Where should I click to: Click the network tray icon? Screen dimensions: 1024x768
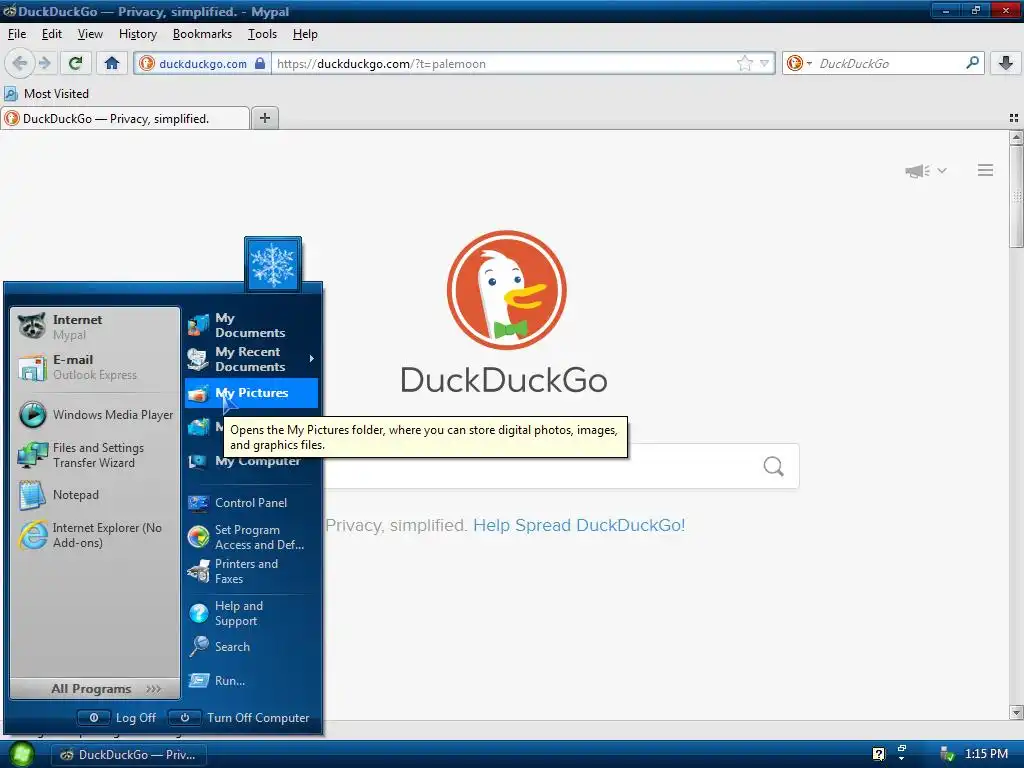click(947, 754)
